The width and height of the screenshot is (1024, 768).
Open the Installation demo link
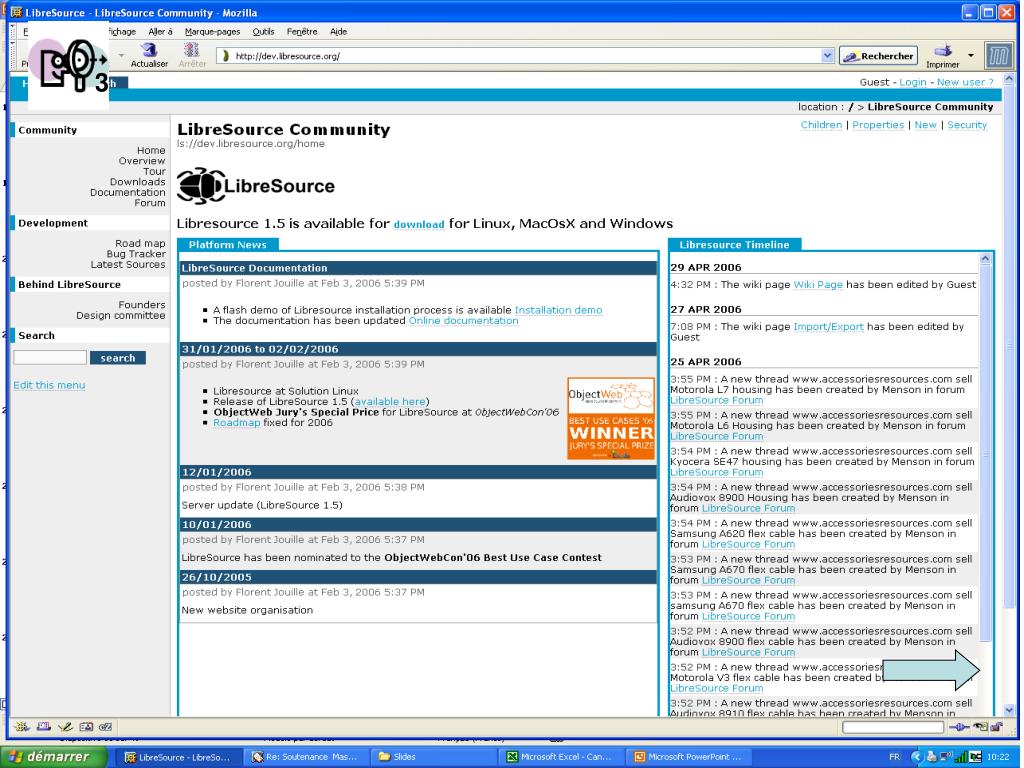click(x=558, y=310)
